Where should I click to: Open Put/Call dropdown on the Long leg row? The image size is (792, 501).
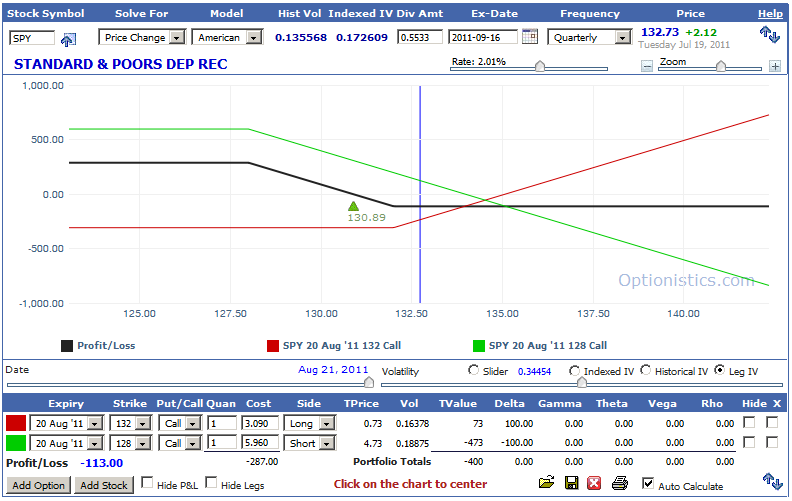tap(180, 423)
